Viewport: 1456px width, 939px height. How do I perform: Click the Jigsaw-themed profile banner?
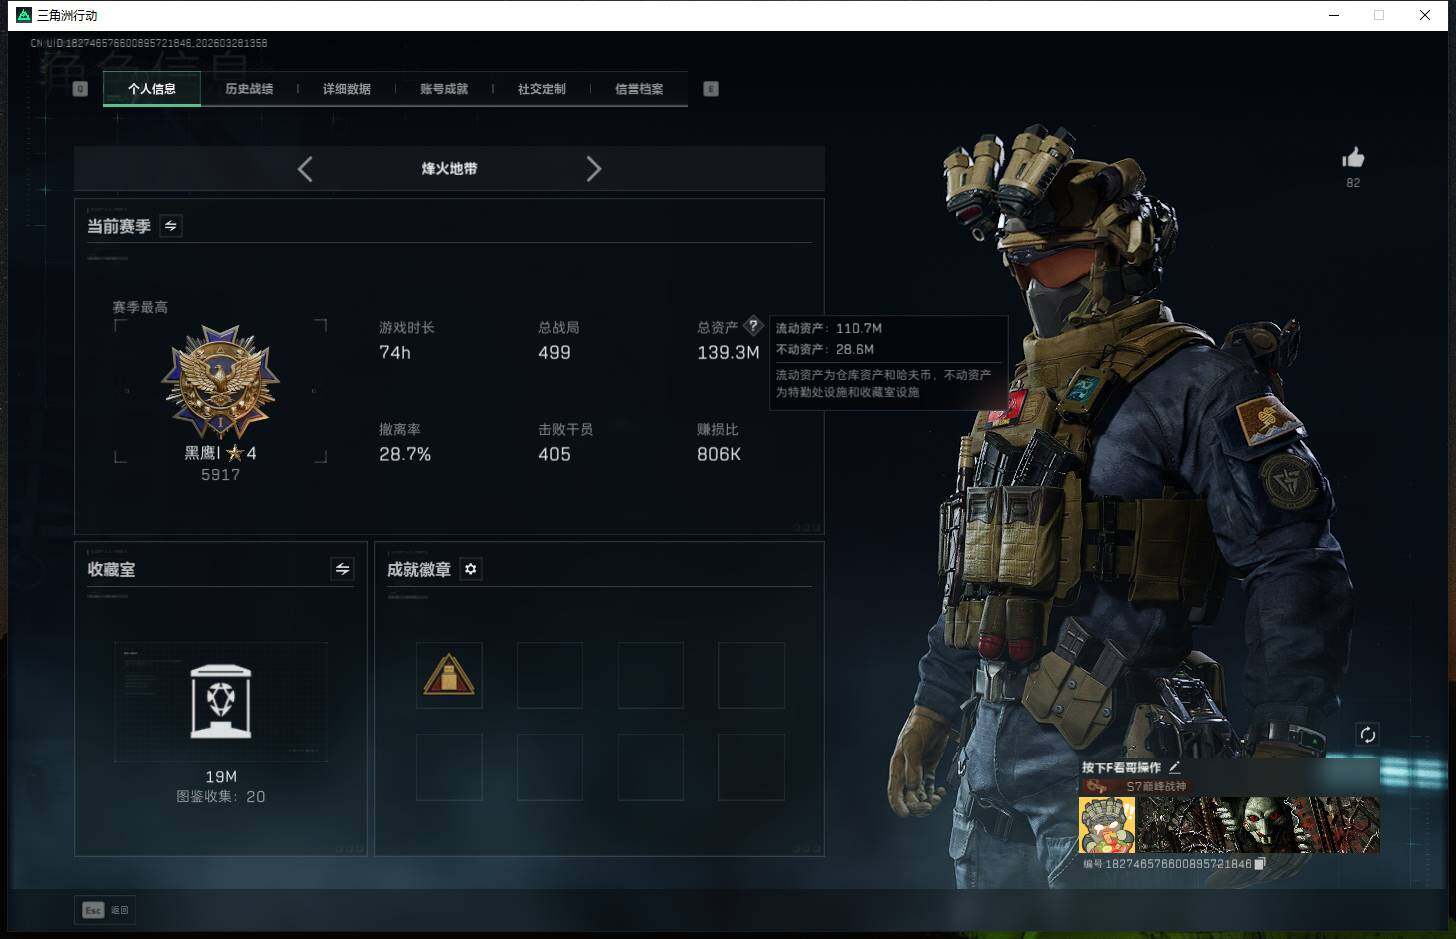(x=1258, y=825)
